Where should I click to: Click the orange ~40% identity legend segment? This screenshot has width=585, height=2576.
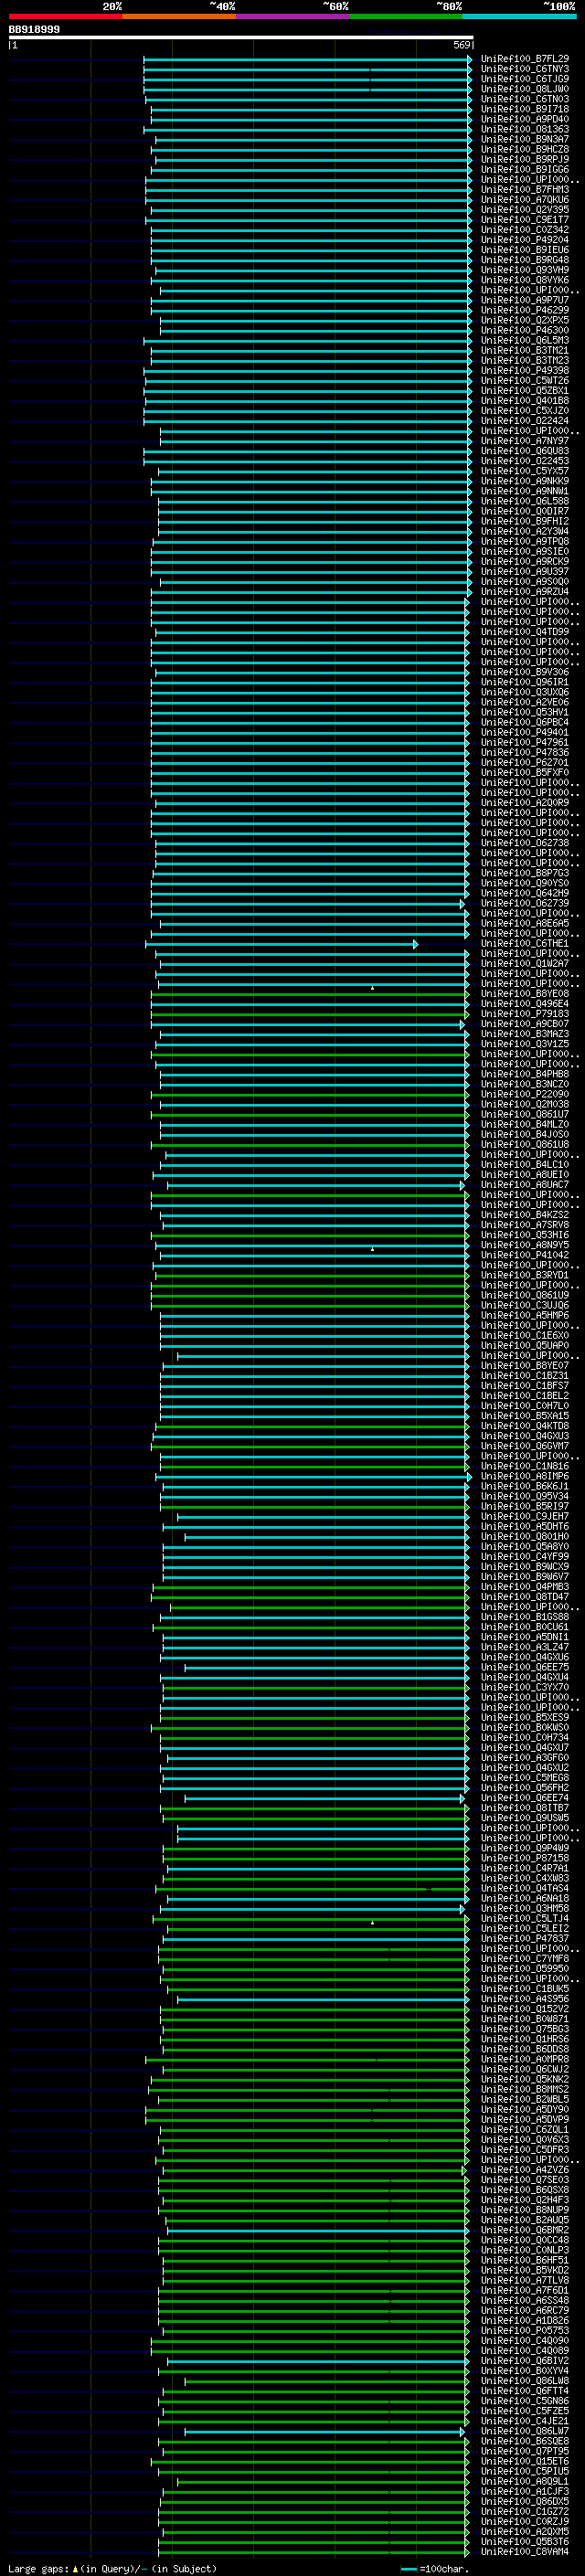[x=179, y=16]
